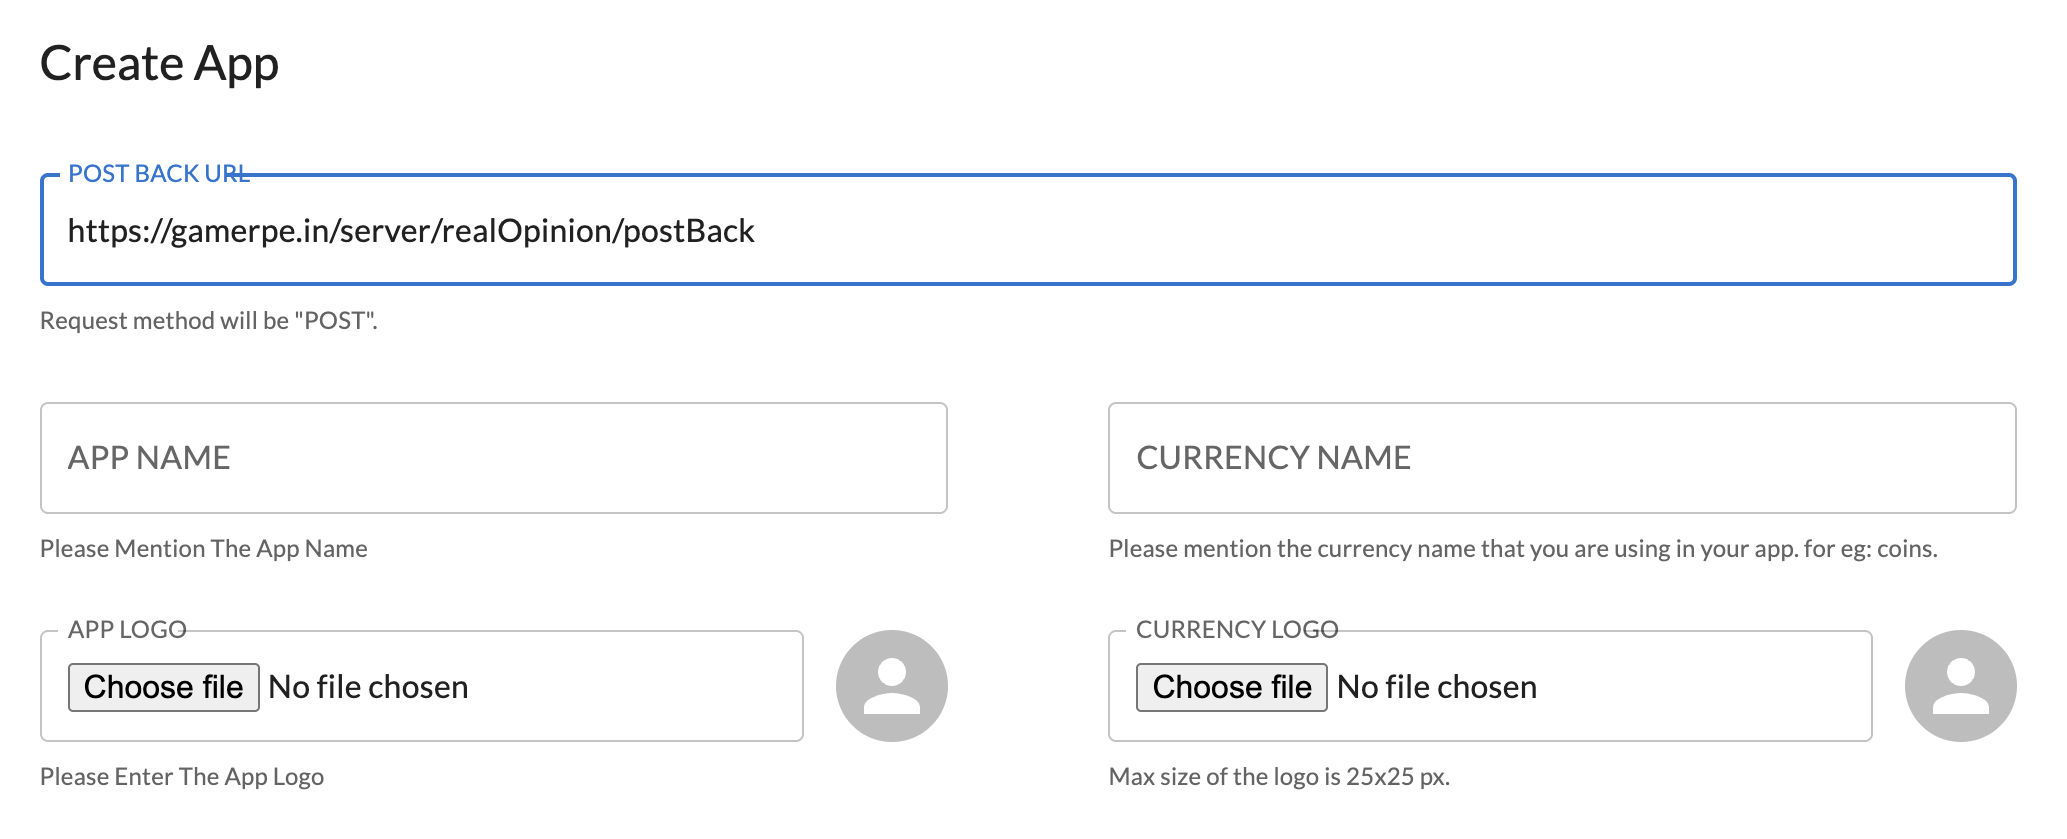
Task: Click the app logo avatar placeholder icon
Action: coord(891,686)
